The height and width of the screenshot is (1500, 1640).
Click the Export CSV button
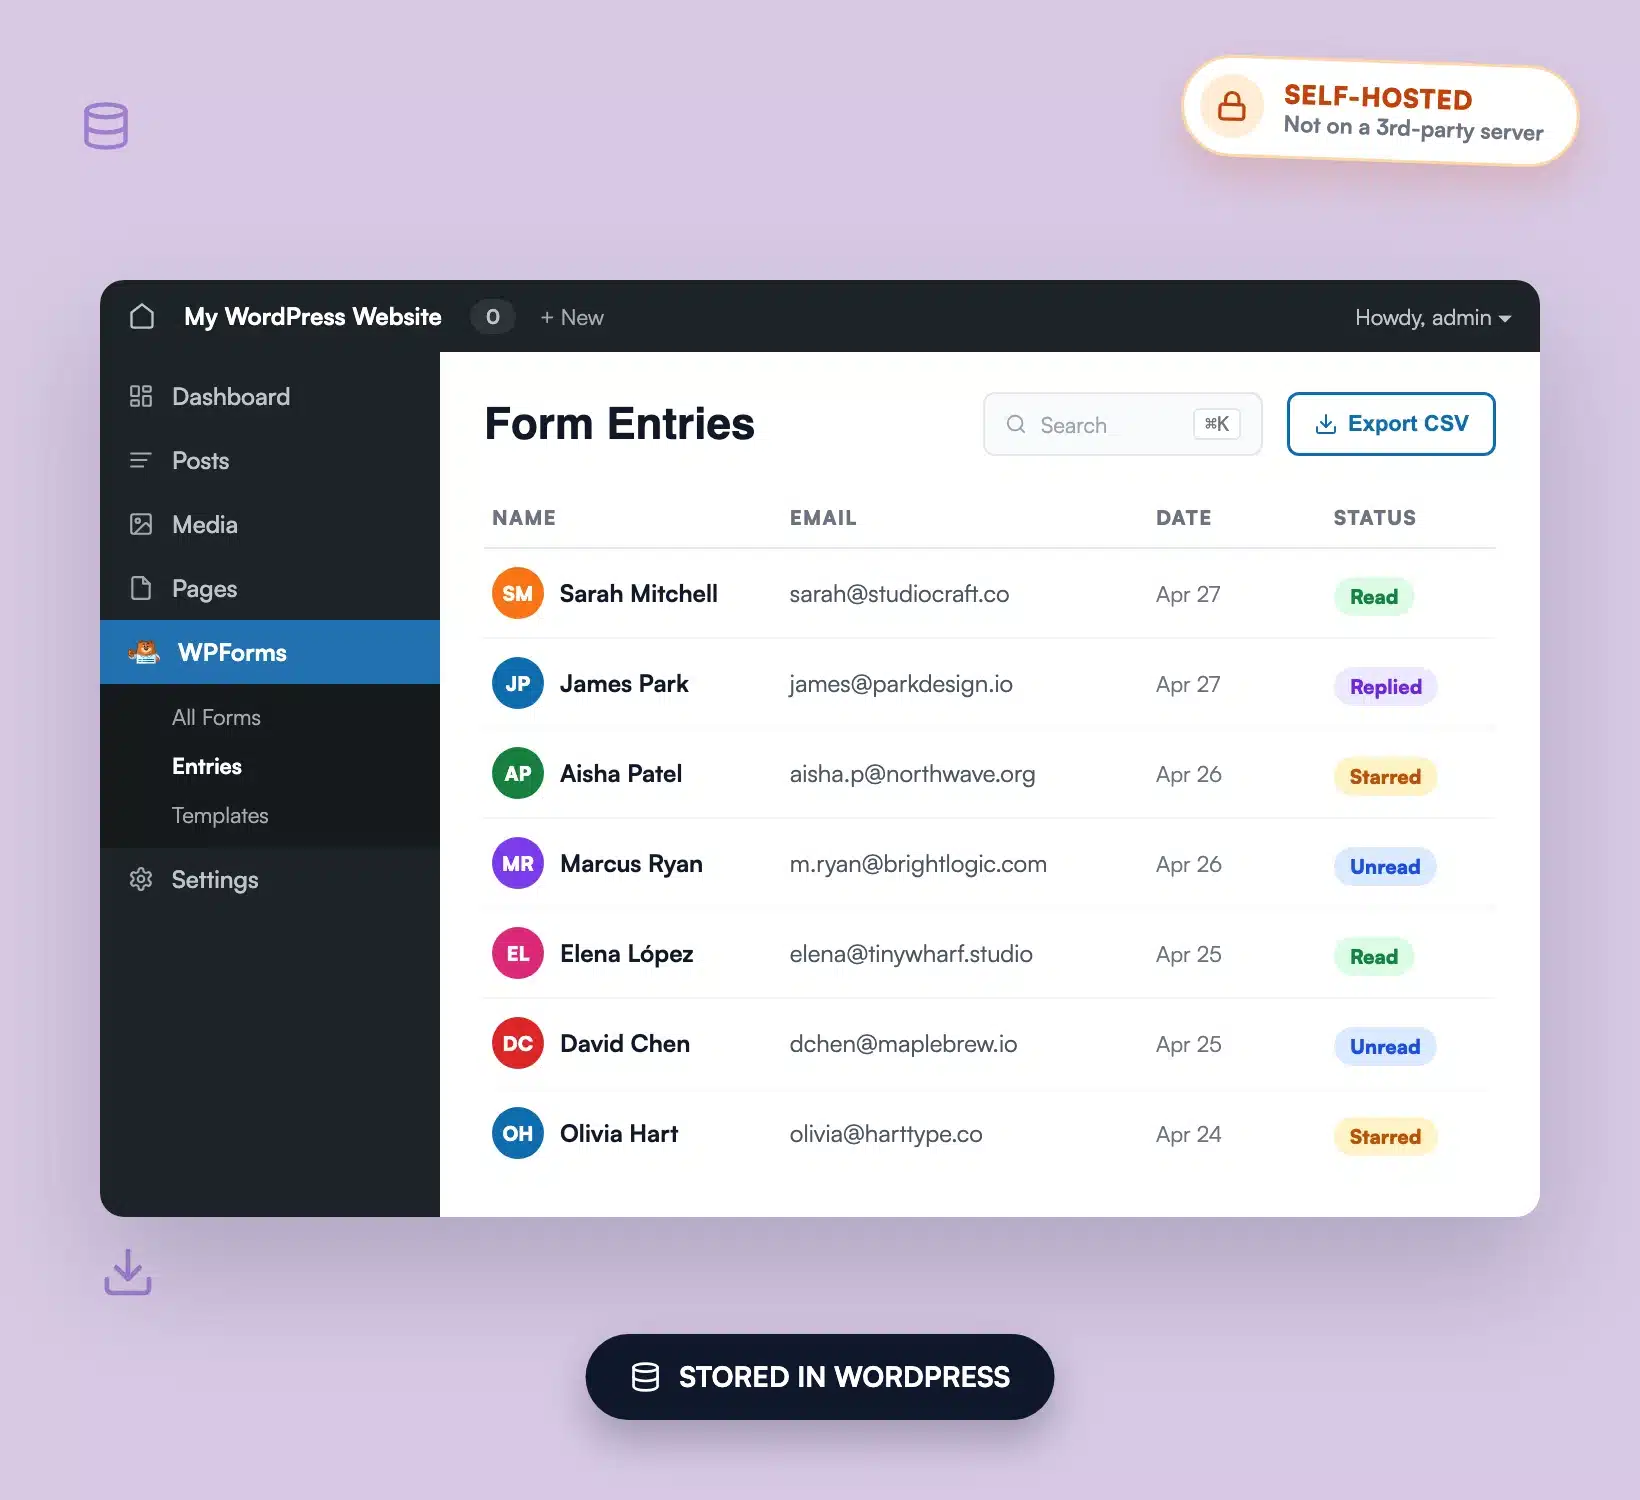(x=1391, y=424)
